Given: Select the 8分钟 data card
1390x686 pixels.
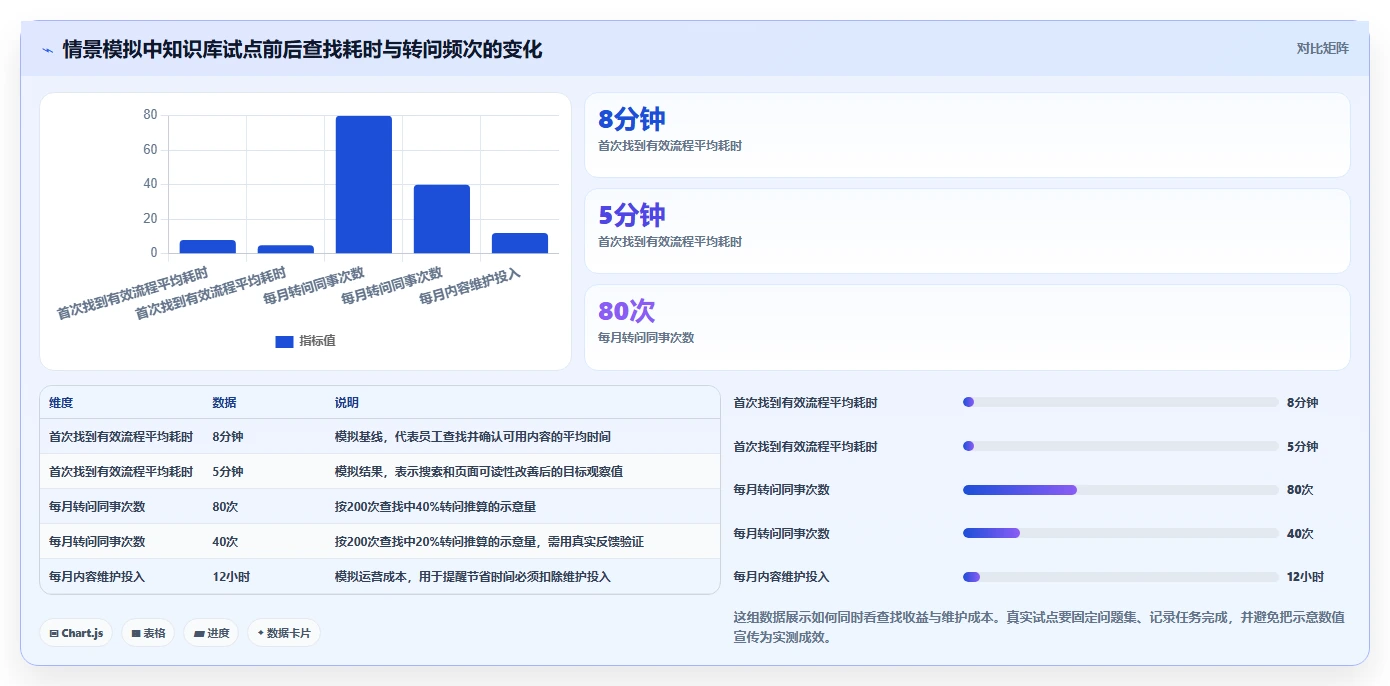Looking at the screenshot, I should coord(967,135).
